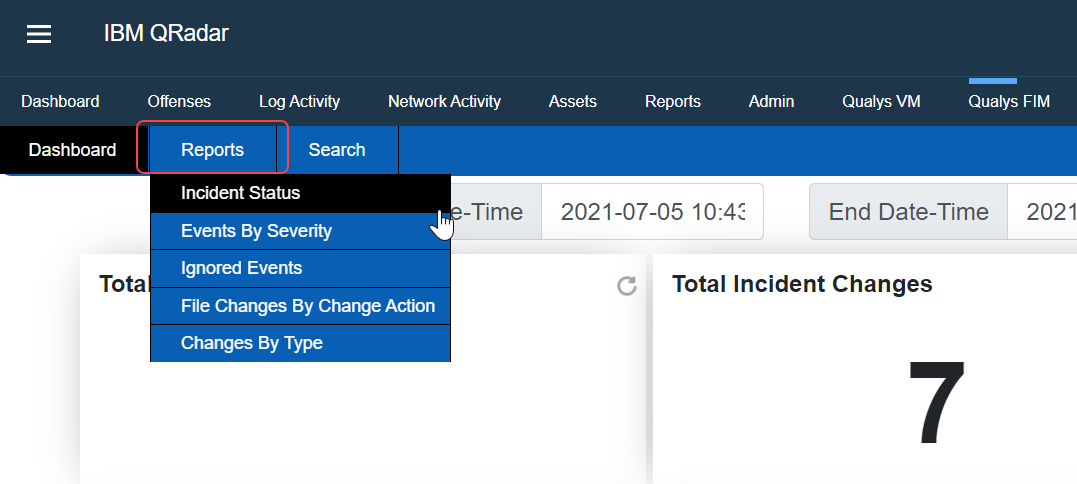Go to the Admin tab

[771, 102]
